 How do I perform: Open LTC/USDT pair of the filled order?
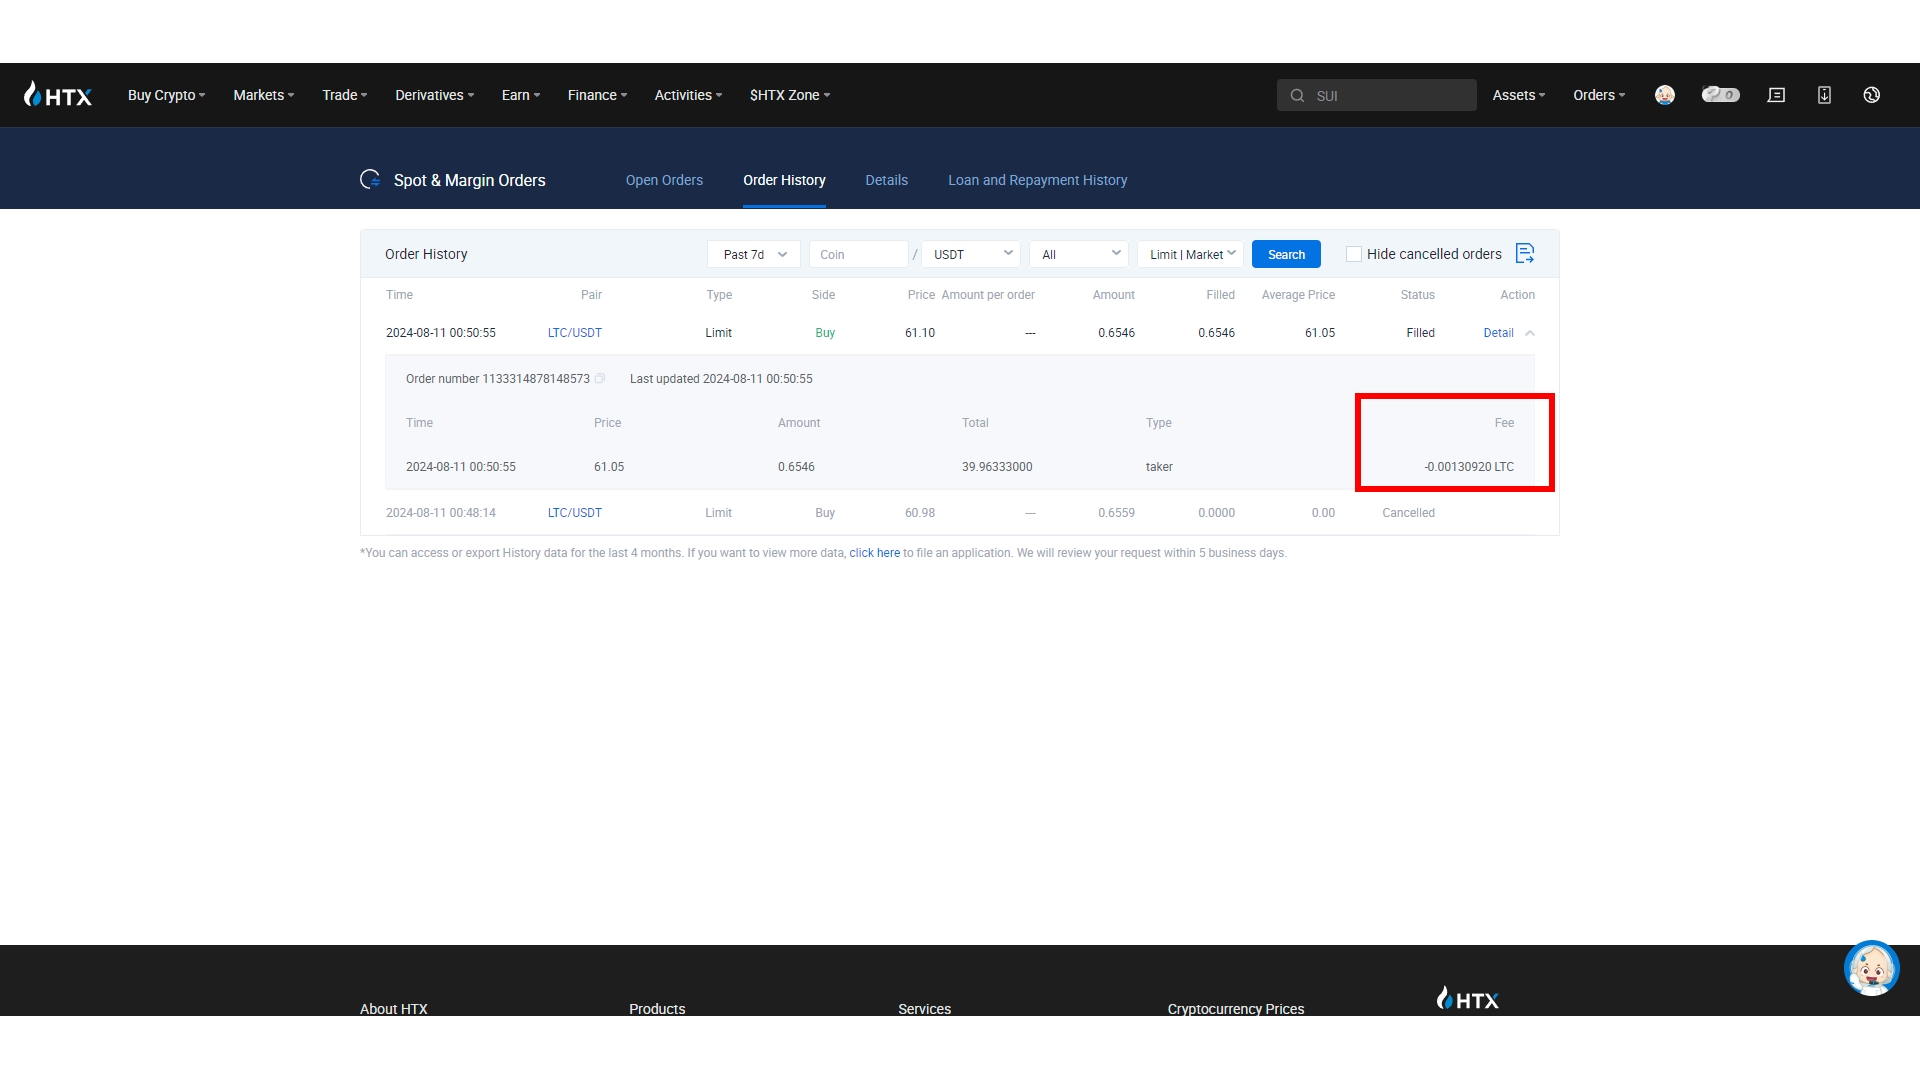coord(575,333)
